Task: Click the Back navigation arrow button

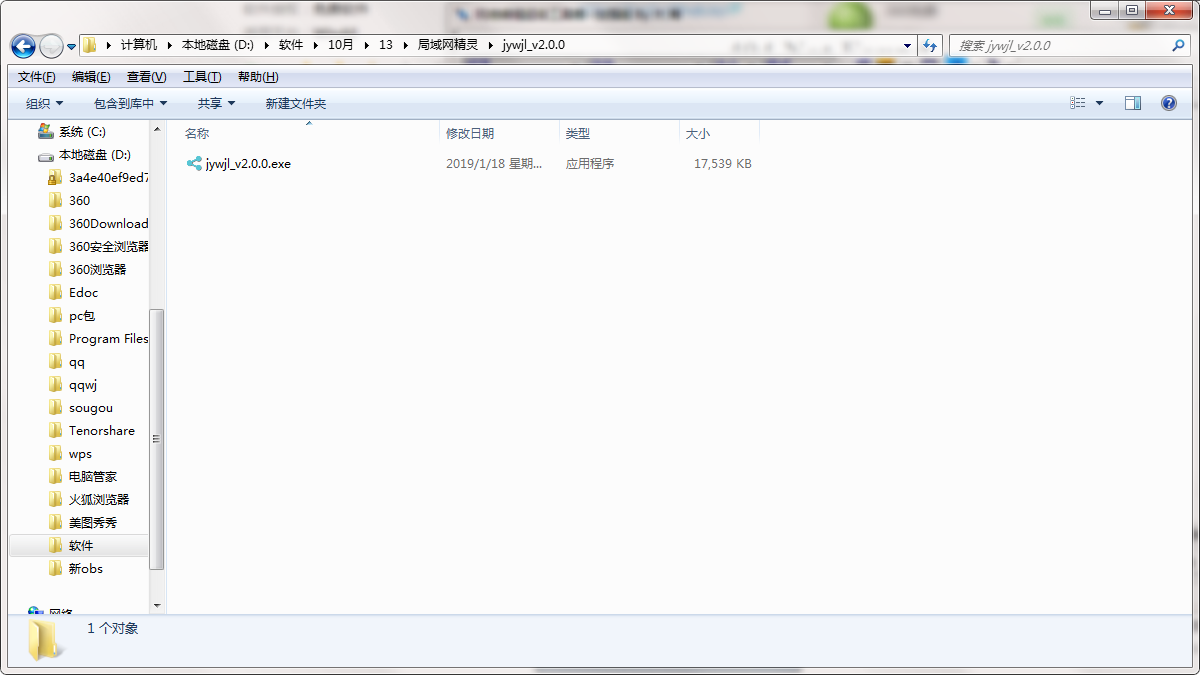Action: click(x=23, y=46)
